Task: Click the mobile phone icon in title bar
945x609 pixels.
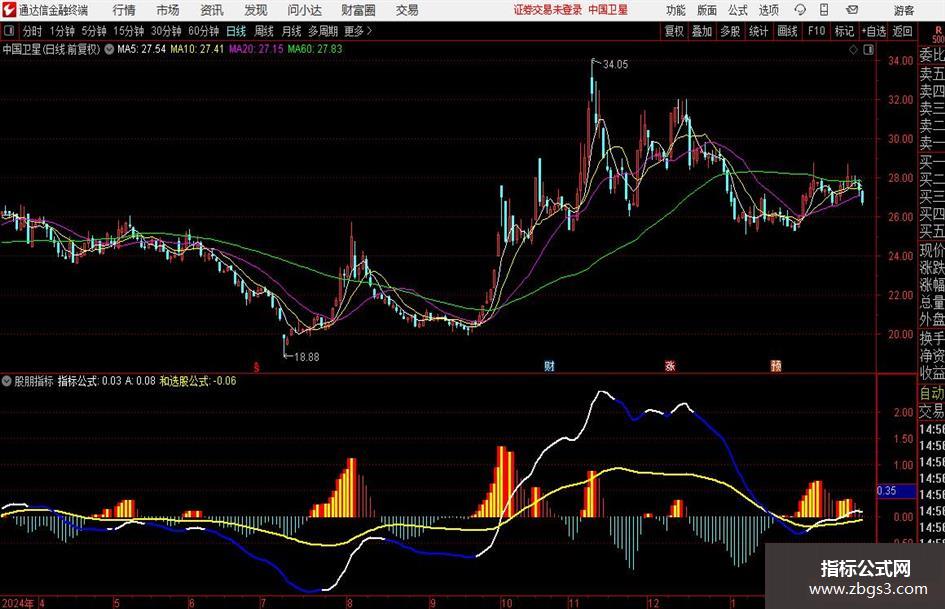Action: click(x=824, y=10)
